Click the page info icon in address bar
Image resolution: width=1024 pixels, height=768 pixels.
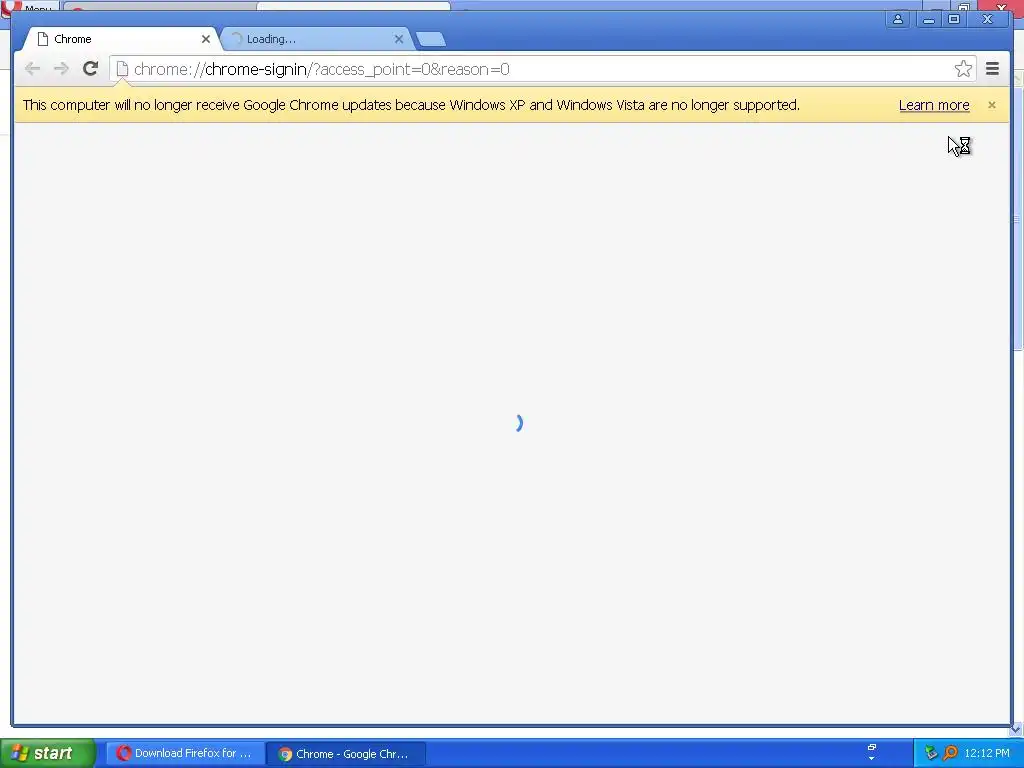122,69
